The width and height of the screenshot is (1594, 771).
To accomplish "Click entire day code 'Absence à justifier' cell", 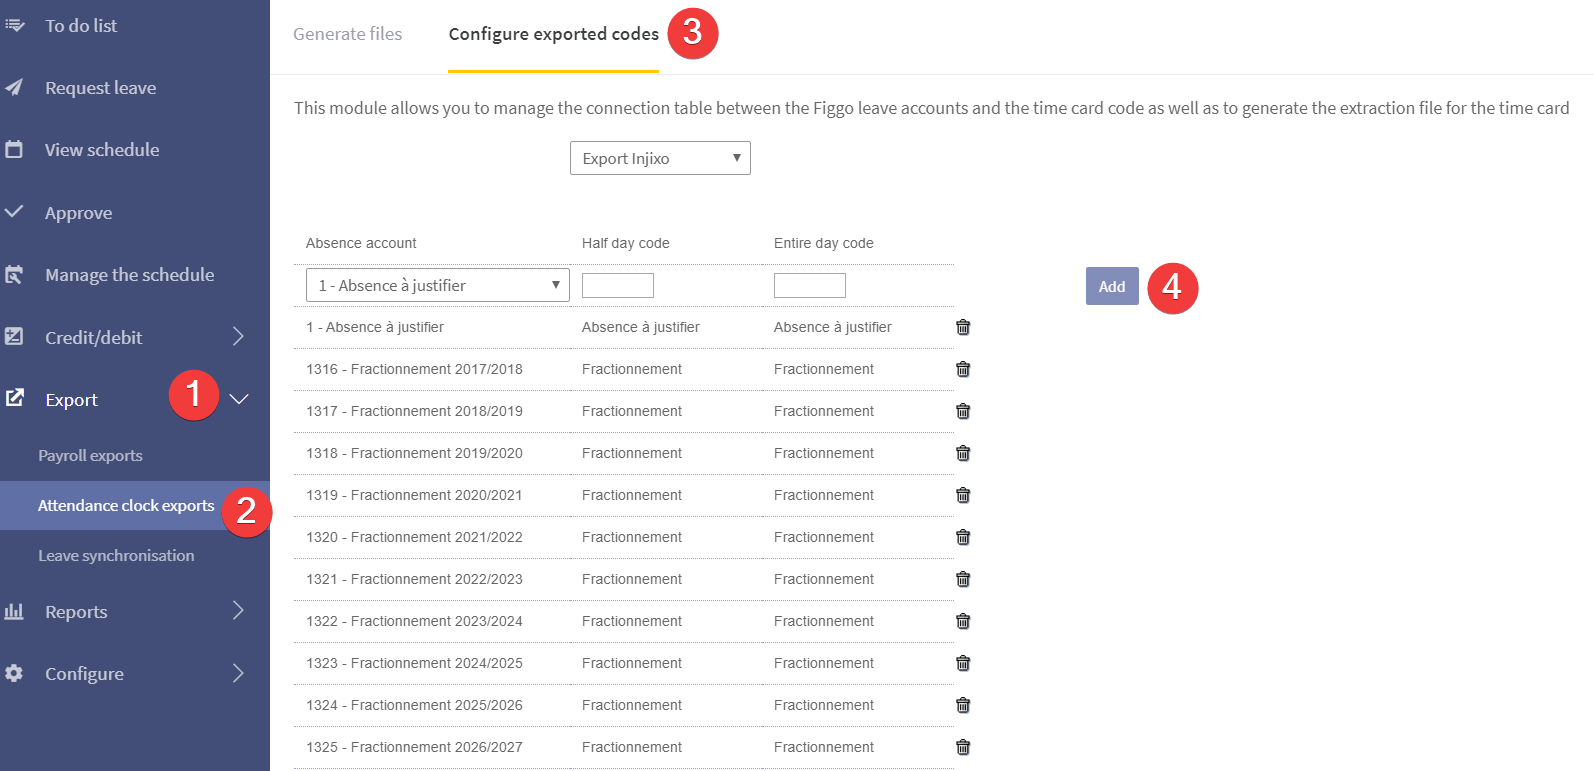I will point(833,327).
